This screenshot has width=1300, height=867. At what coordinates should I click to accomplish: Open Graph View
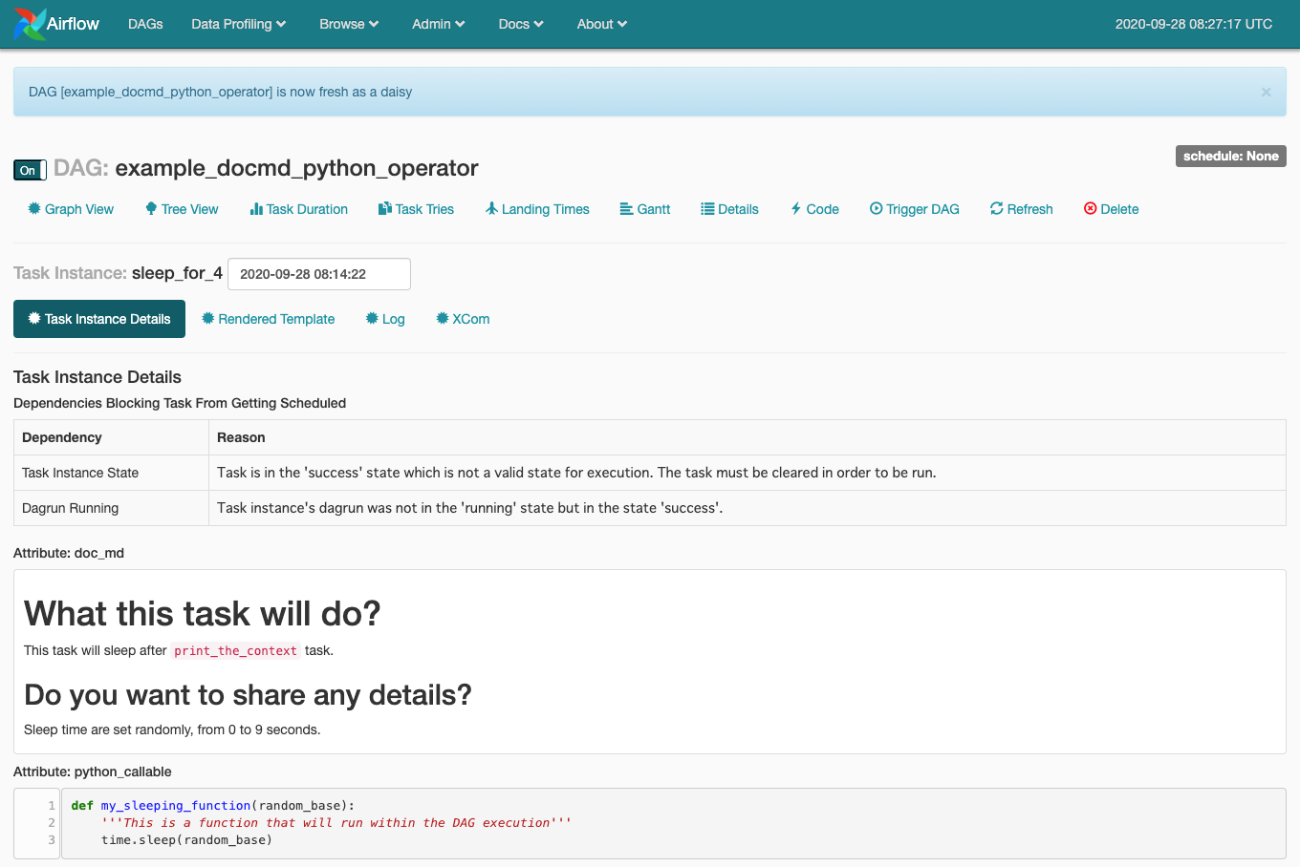point(71,209)
